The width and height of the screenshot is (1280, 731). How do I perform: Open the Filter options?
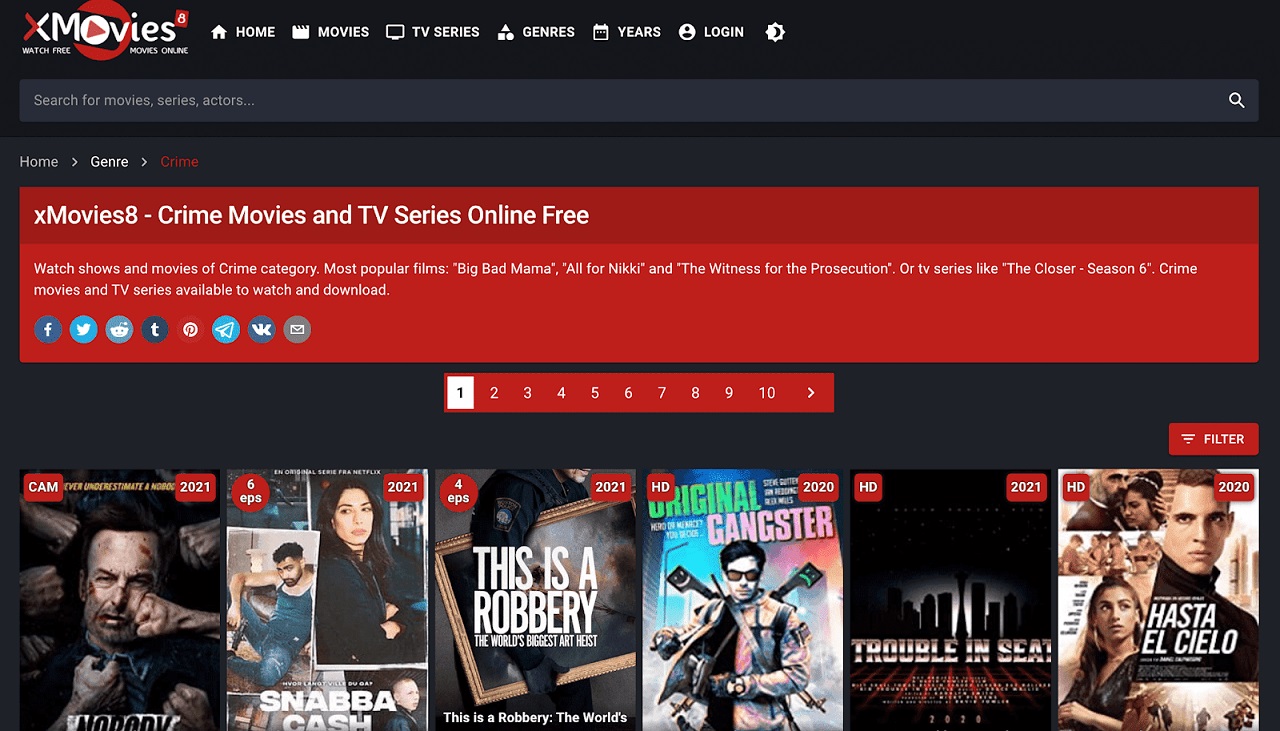[1213, 439]
